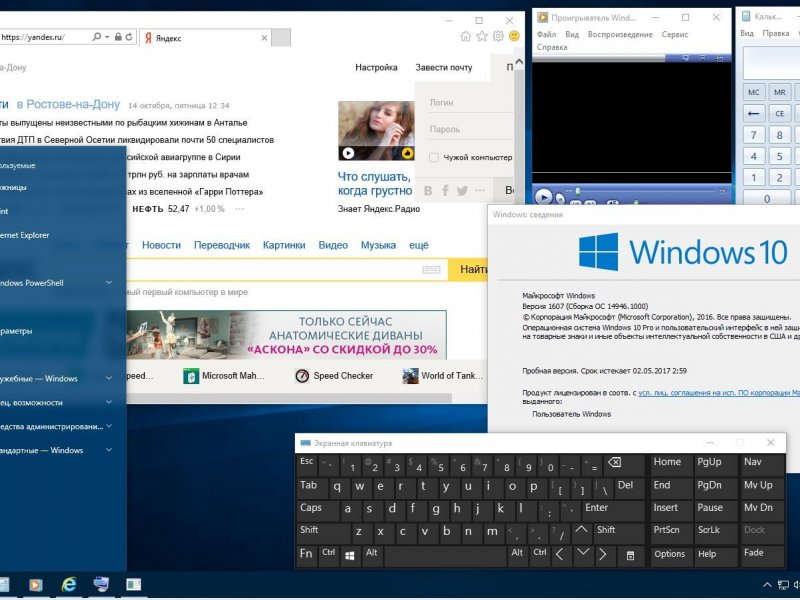Expand the "Спец. возможности" Start menu group

click(x=109, y=403)
